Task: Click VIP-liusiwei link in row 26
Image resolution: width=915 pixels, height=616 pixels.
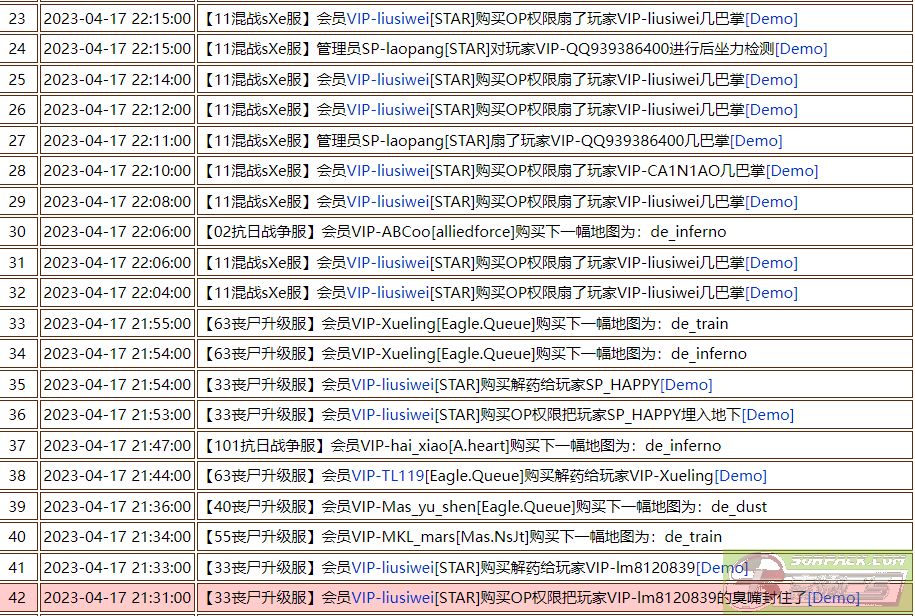Action: [388, 110]
